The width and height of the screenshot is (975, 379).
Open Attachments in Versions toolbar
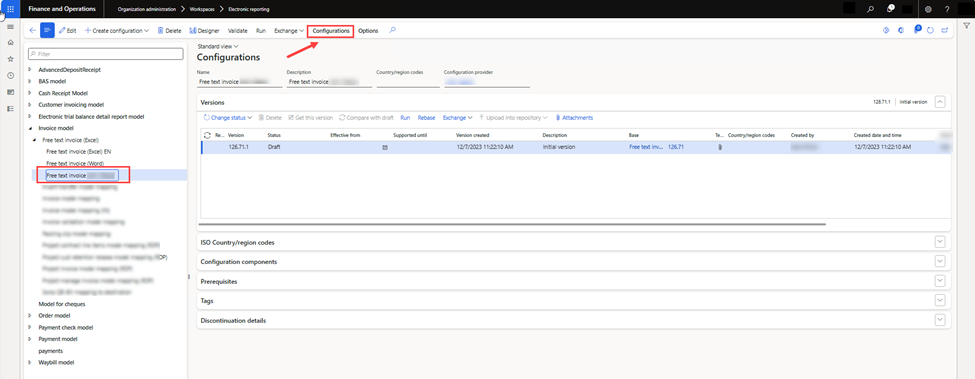[574, 117]
